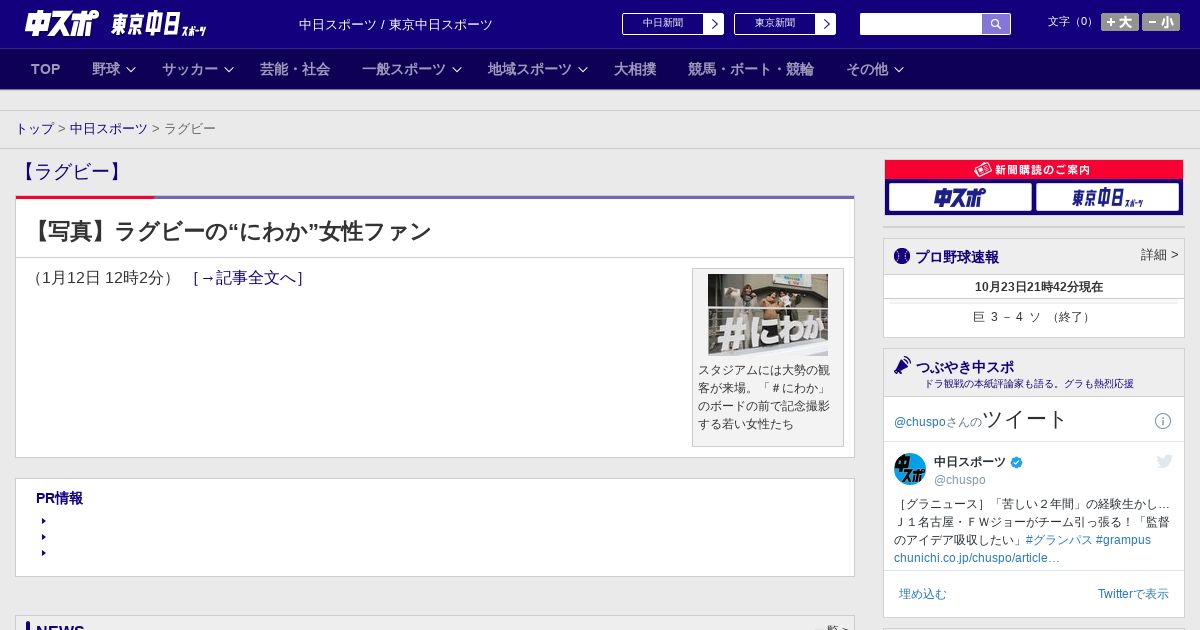This screenshot has width=1200, height=630.
Task: Click the #grampus hashtag
Action: point(1123,540)
